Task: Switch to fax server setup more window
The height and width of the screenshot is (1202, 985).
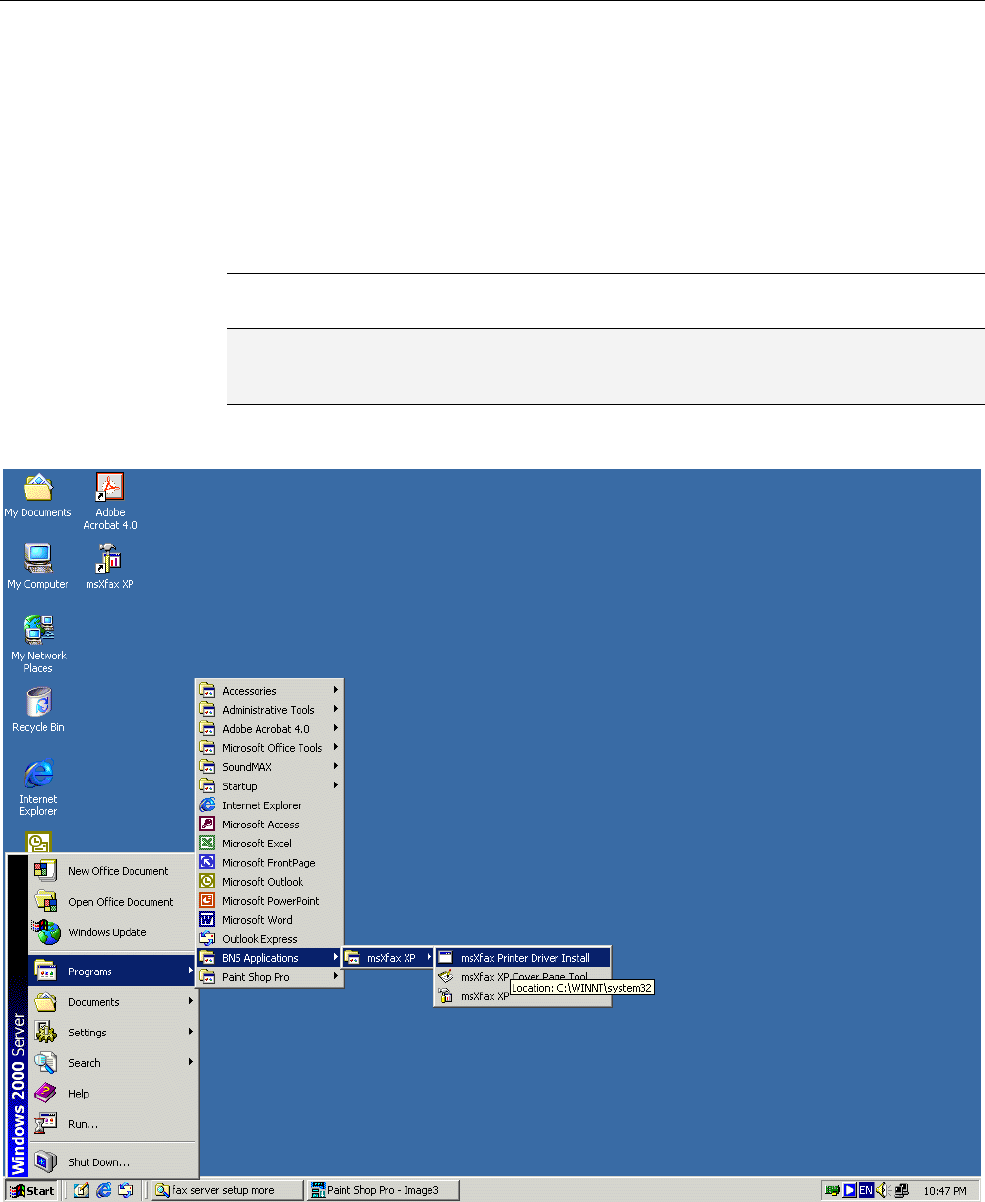Action: (x=227, y=1190)
